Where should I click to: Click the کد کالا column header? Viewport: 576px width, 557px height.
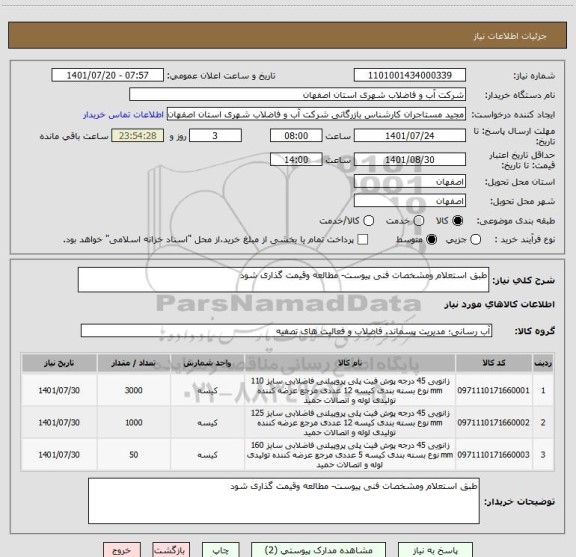point(494,363)
